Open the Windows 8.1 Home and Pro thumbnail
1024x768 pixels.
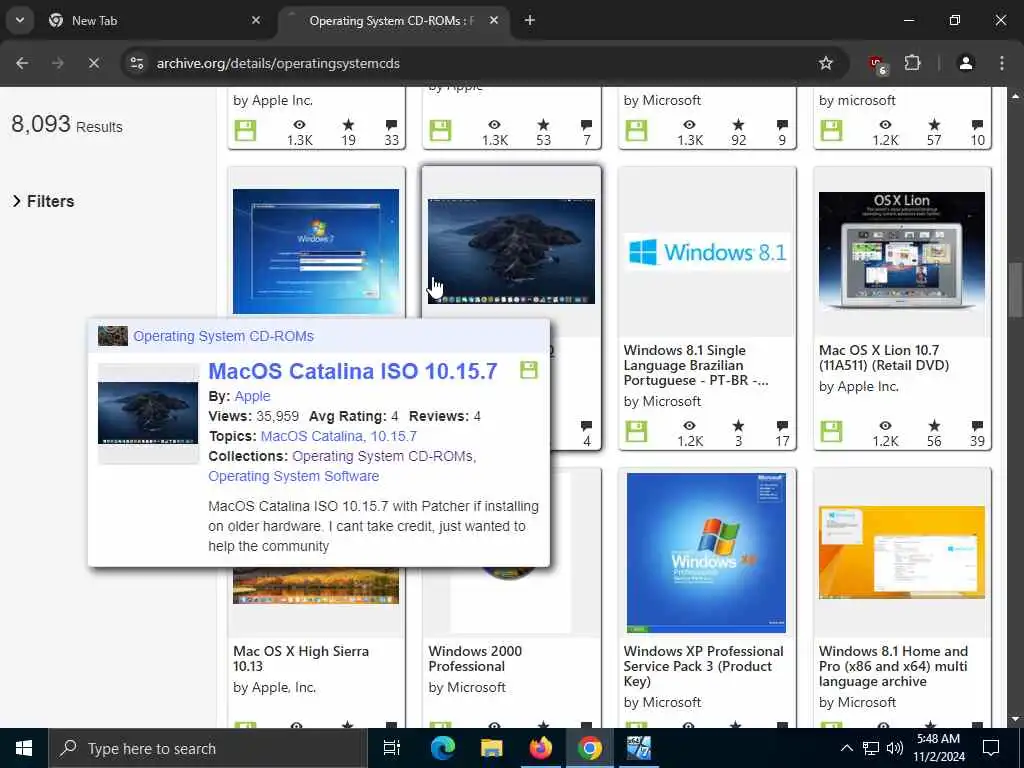902,552
